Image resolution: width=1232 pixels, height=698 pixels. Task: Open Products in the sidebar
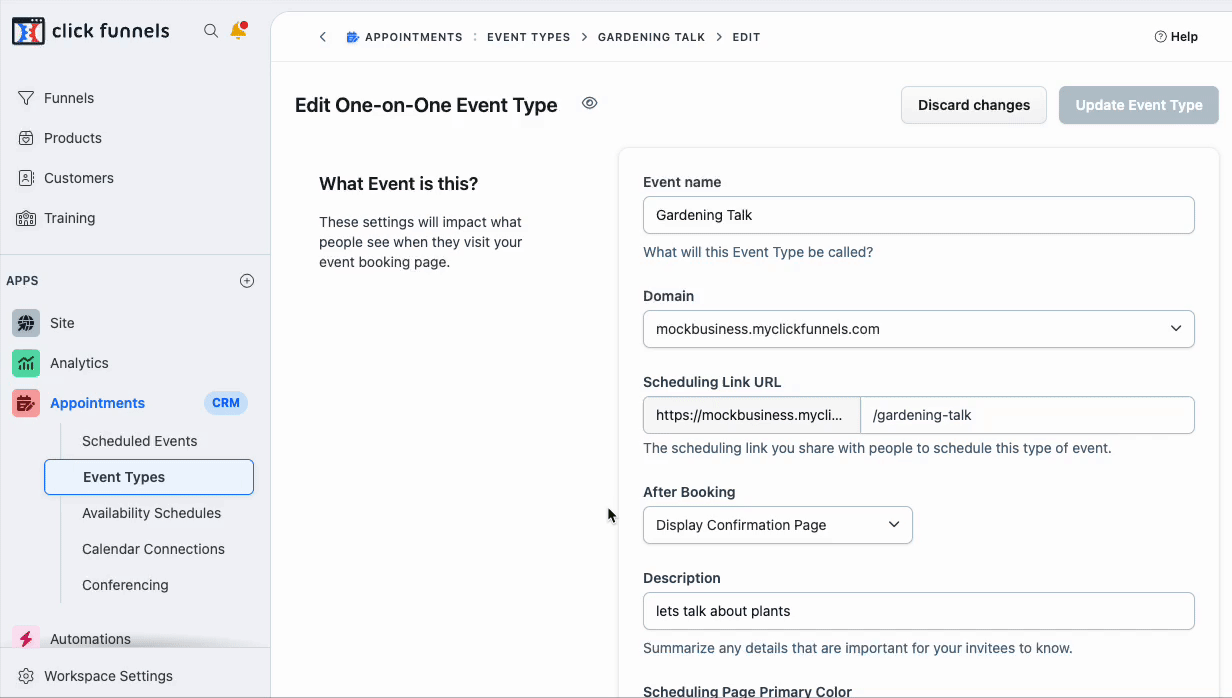[x=73, y=138]
